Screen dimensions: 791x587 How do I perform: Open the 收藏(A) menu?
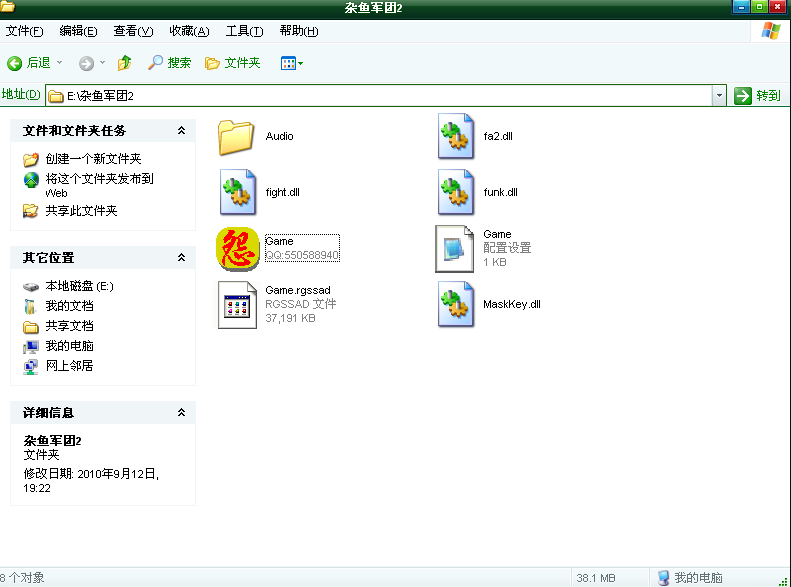[189, 31]
